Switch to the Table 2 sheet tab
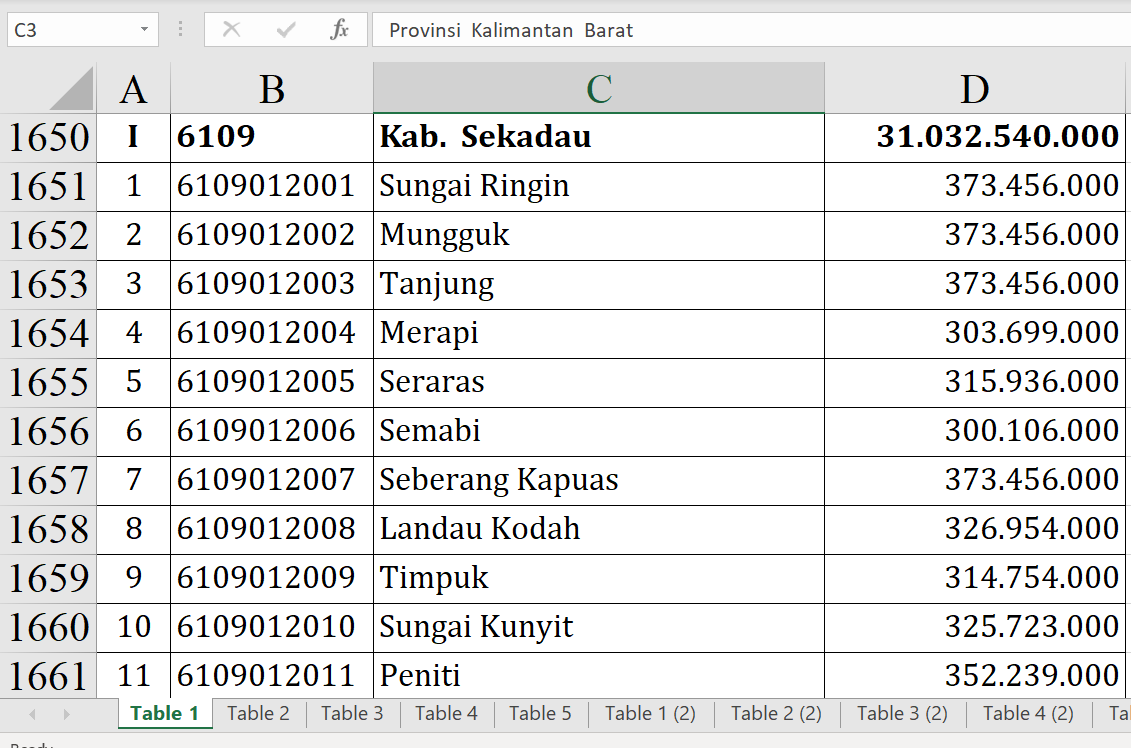 click(x=258, y=713)
